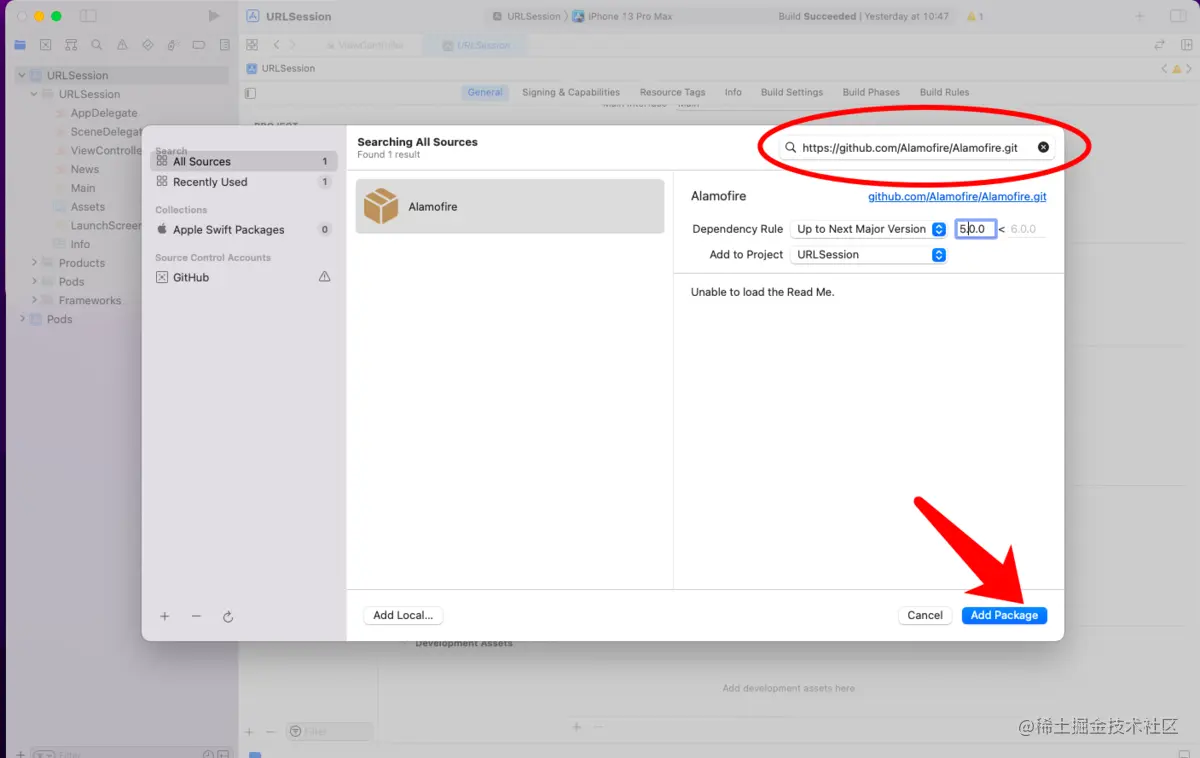Switch to the Build Settings tab
Screen dimensions: 1200x758
tap(792, 92)
